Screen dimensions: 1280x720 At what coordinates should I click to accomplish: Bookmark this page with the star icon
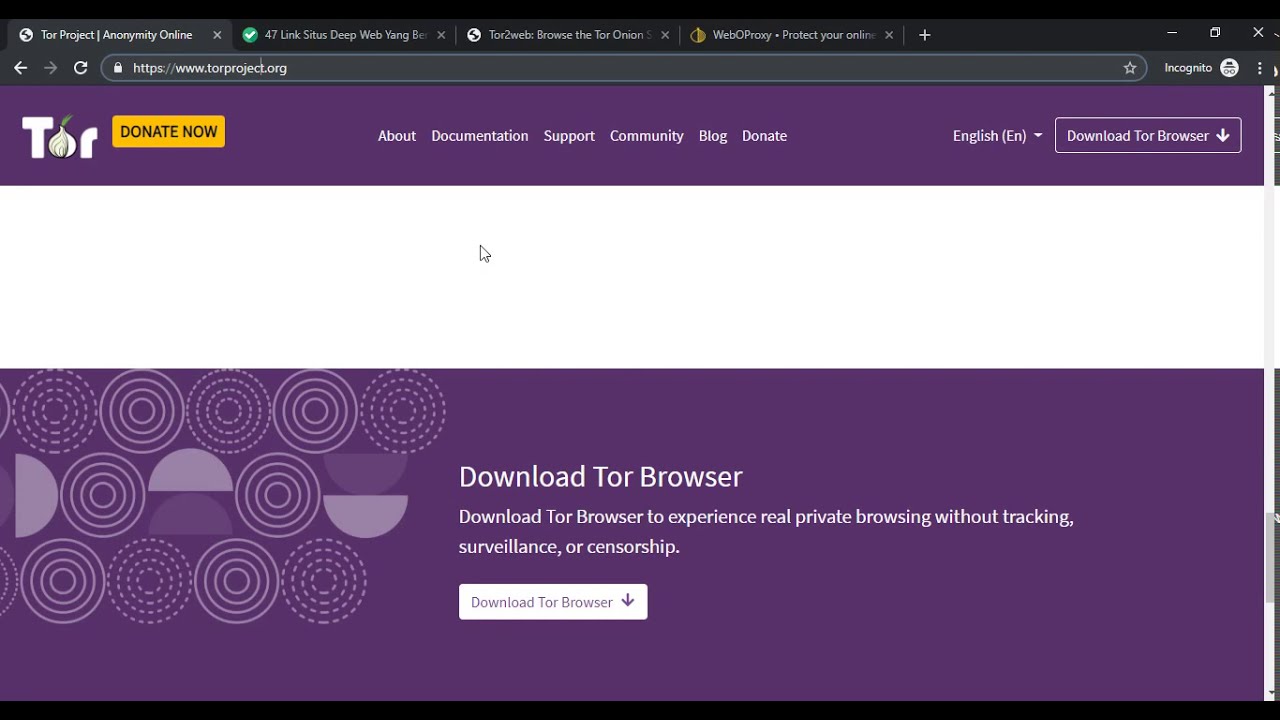pos(1130,68)
